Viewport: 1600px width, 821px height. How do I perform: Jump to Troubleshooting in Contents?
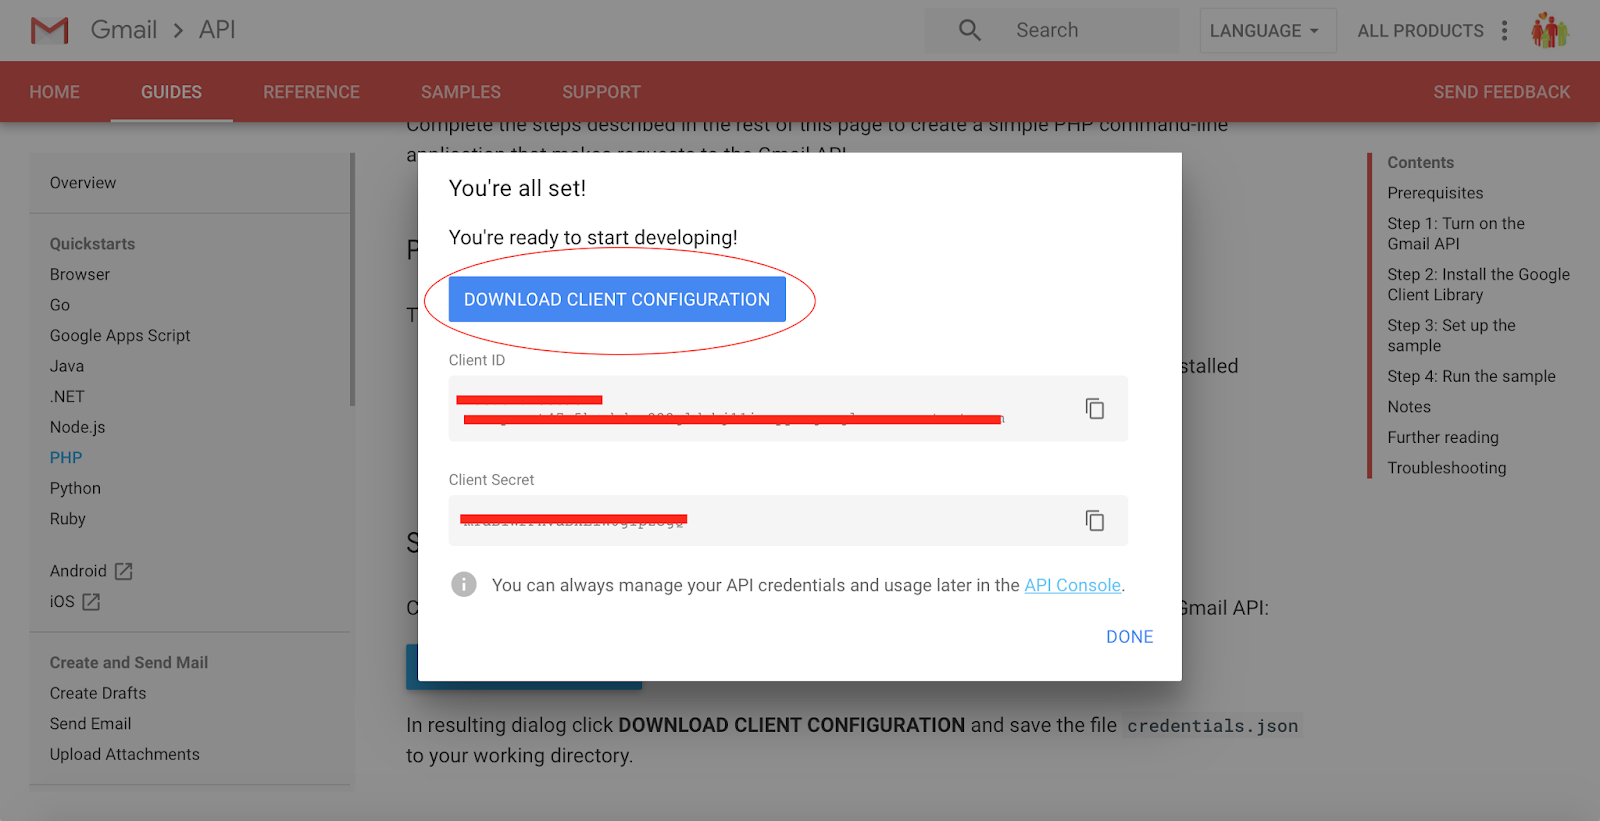pyautogui.click(x=1446, y=467)
